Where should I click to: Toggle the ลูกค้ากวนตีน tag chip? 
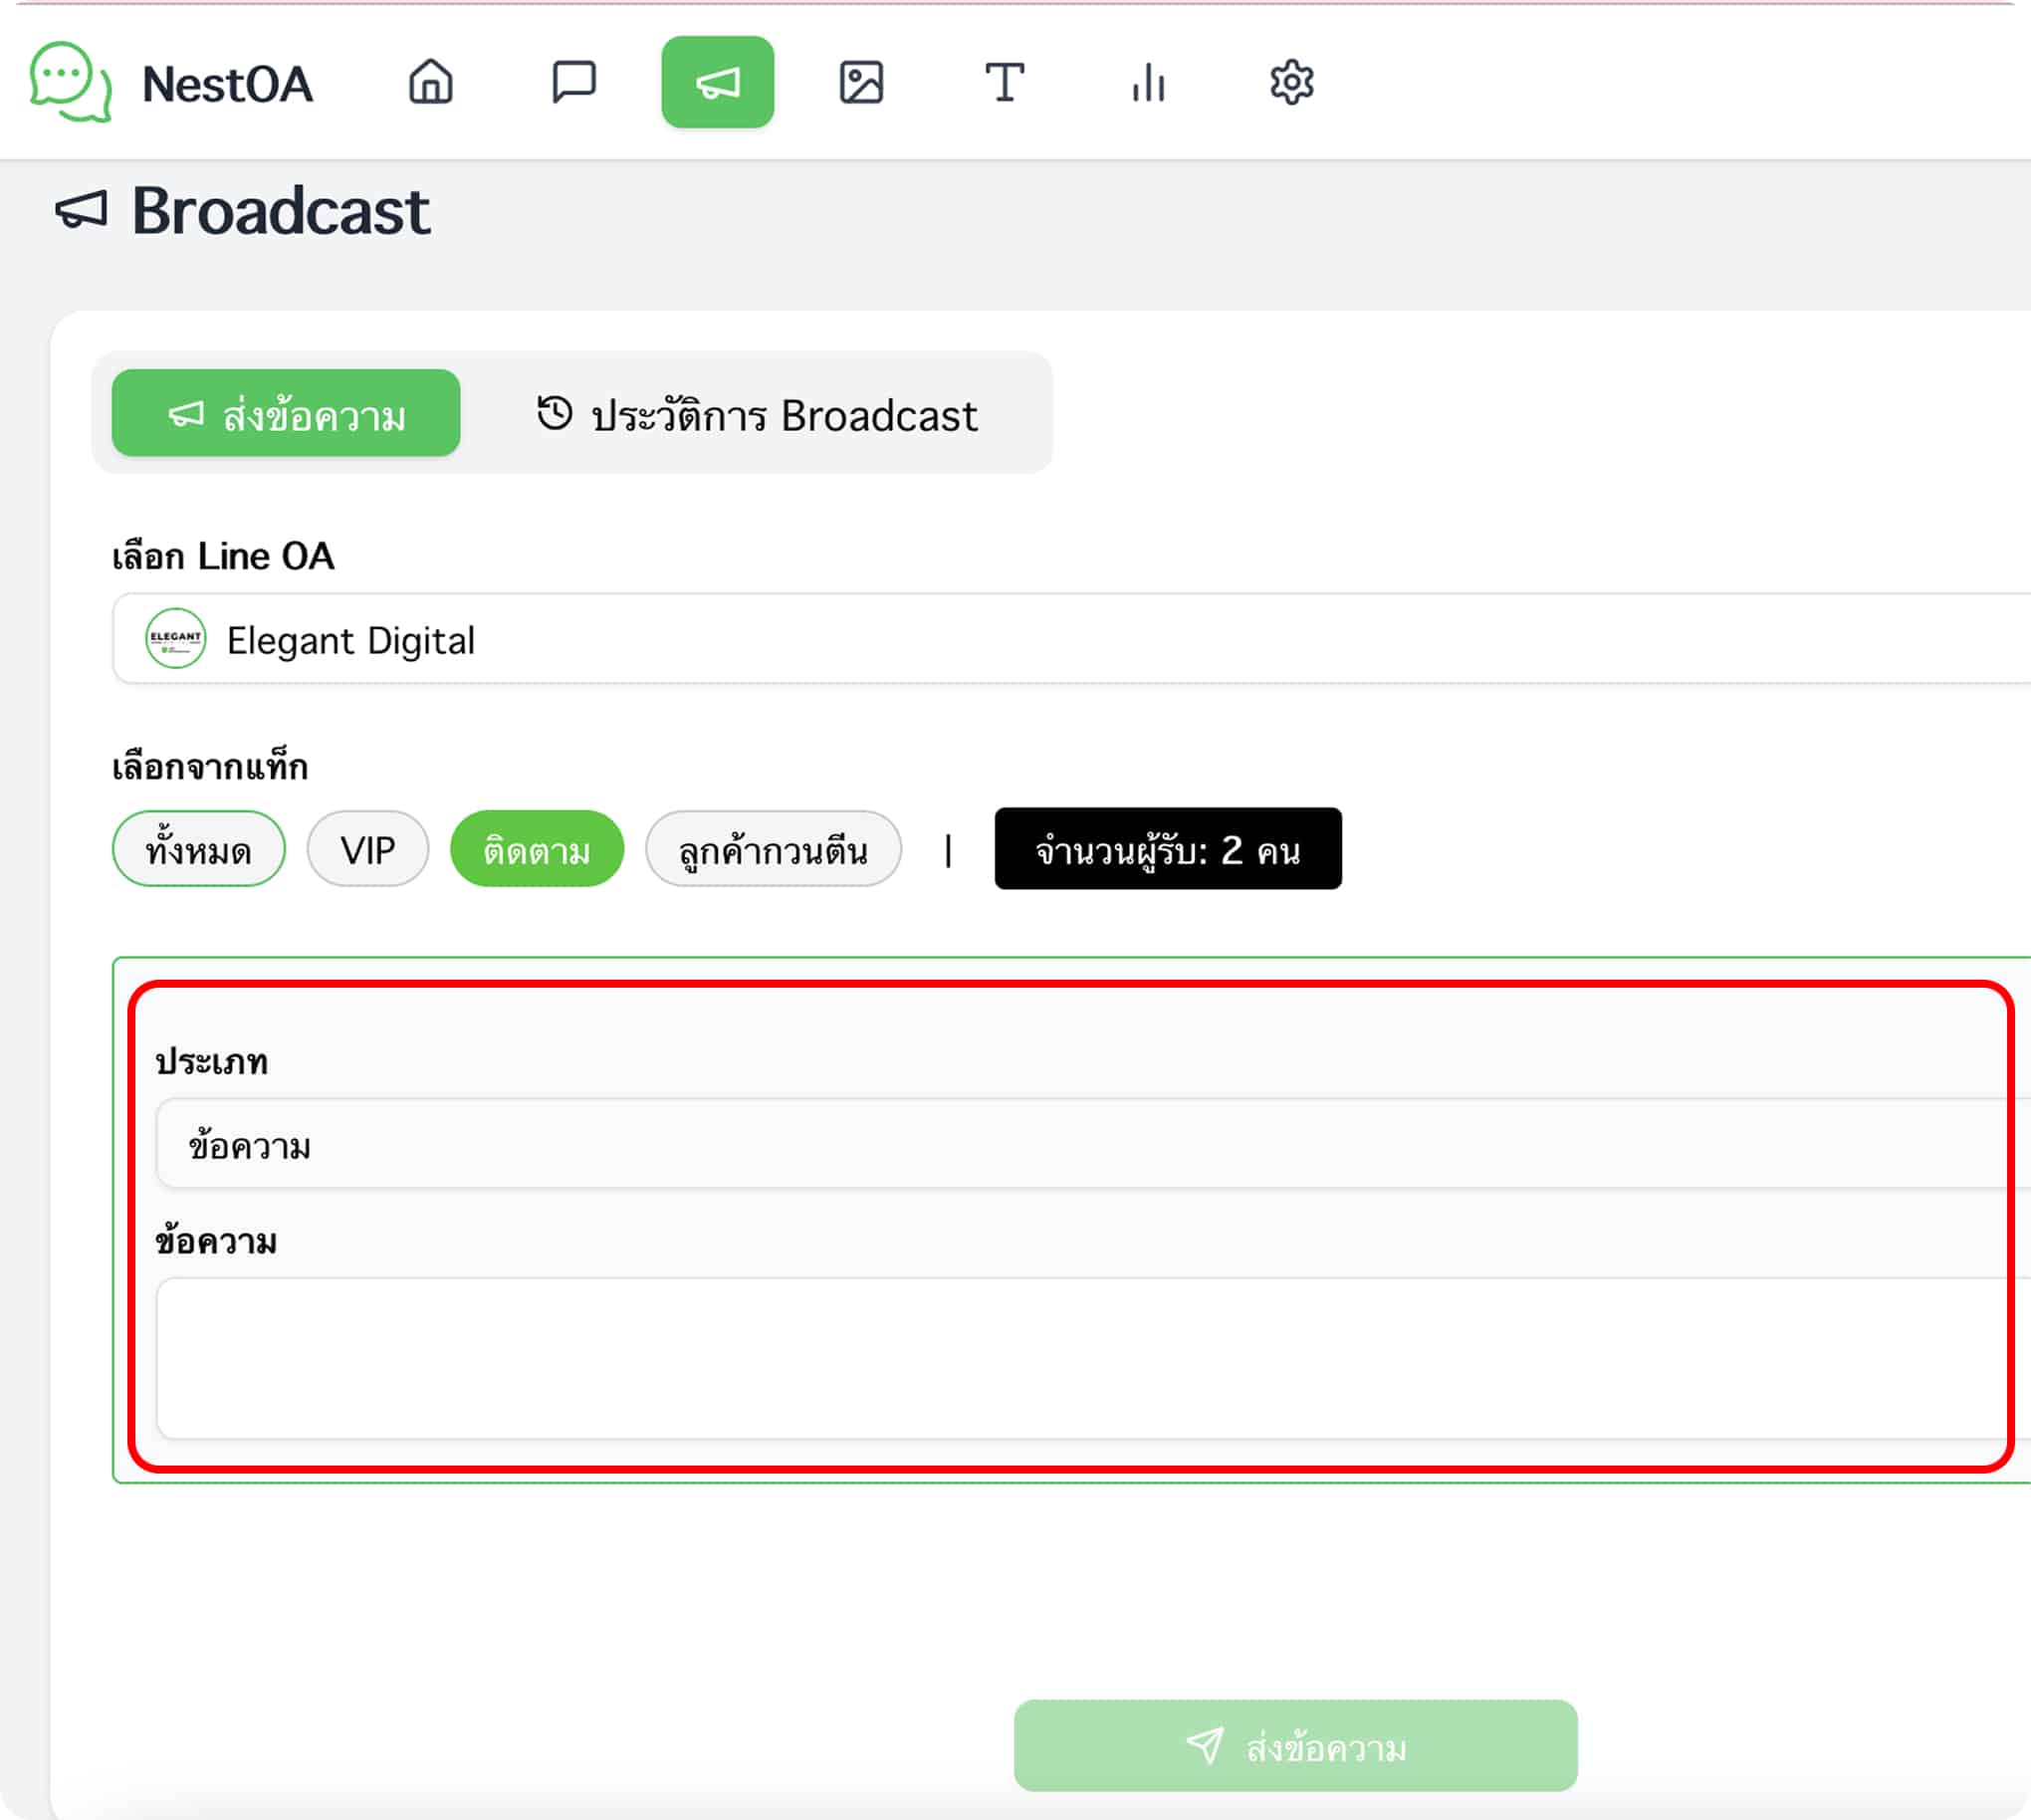774,849
